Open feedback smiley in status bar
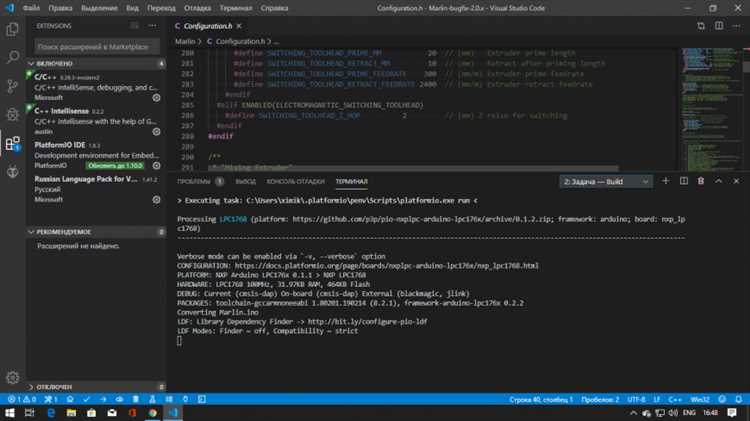 [x=722, y=399]
